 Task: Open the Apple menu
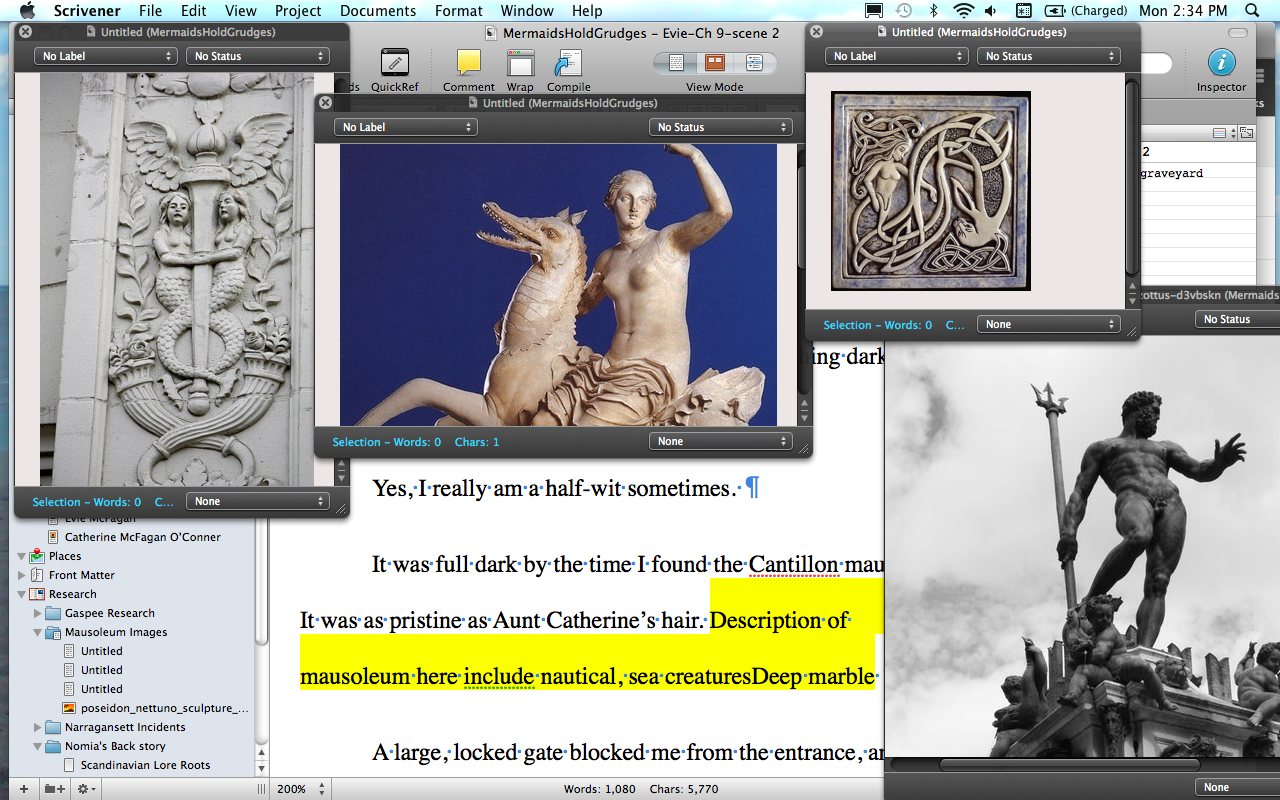tap(27, 11)
